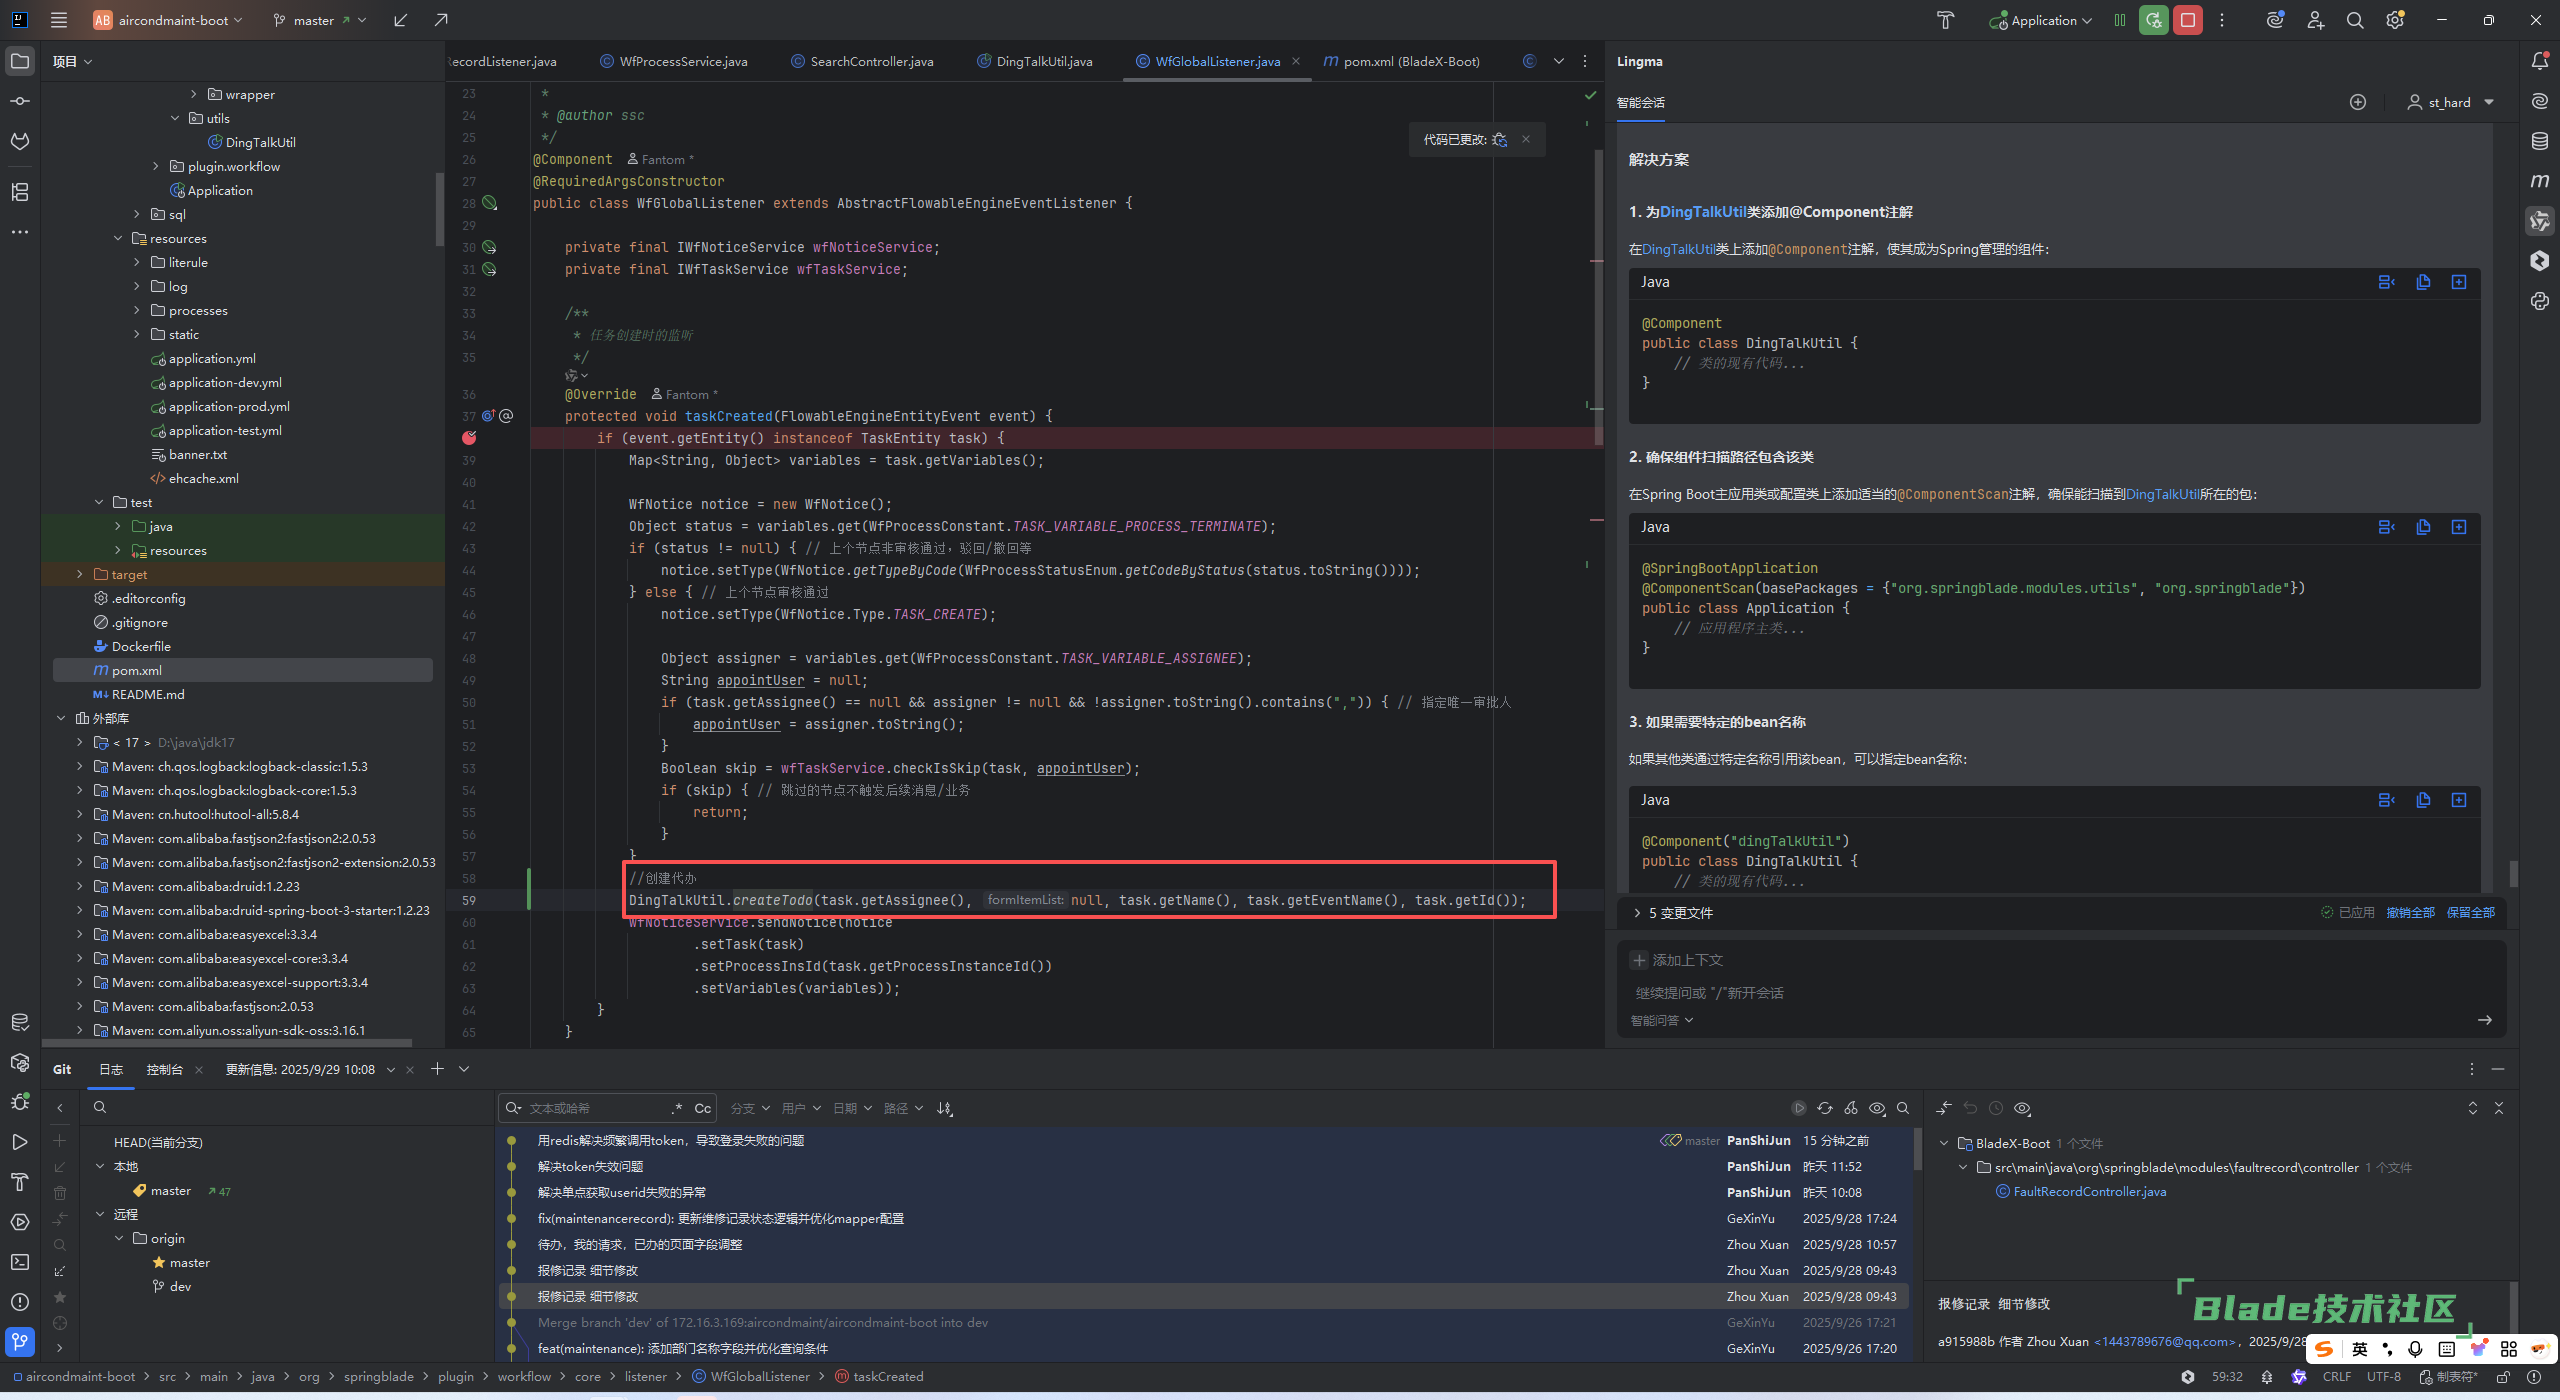The height and width of the screenshot is (1400, 2560).
Task: Open the 用户 user filter dropdown
Action: click(x=801, y=1108)
